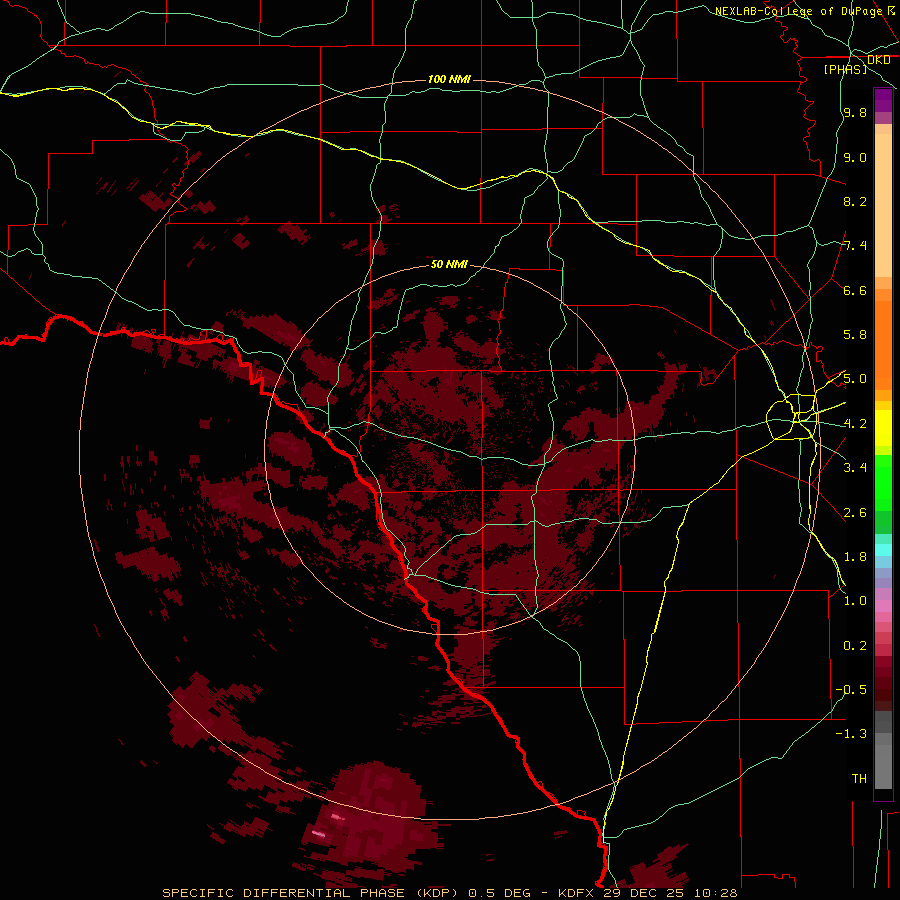
Task: Click the 5.0 scale value
Action: coord(855,379)
